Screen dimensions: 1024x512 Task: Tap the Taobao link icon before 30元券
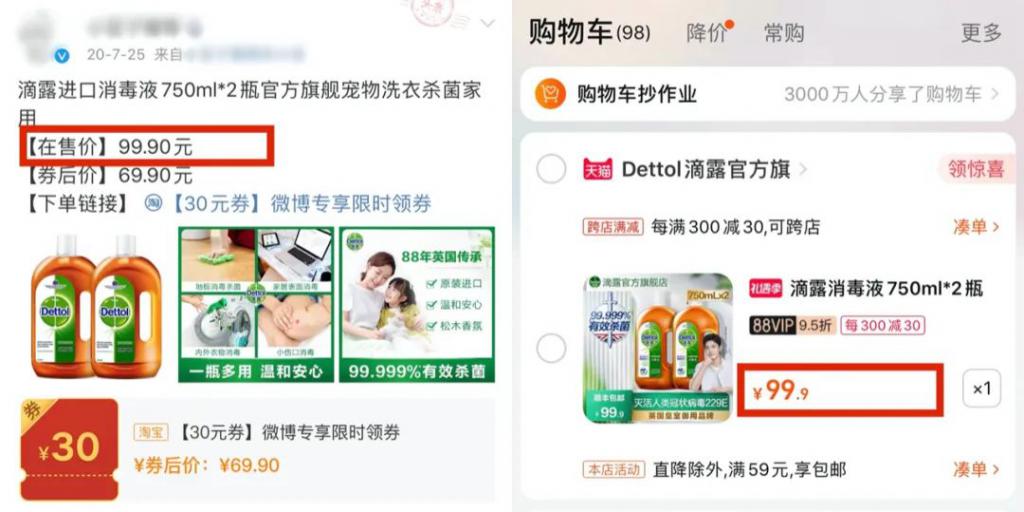[153, 204]
